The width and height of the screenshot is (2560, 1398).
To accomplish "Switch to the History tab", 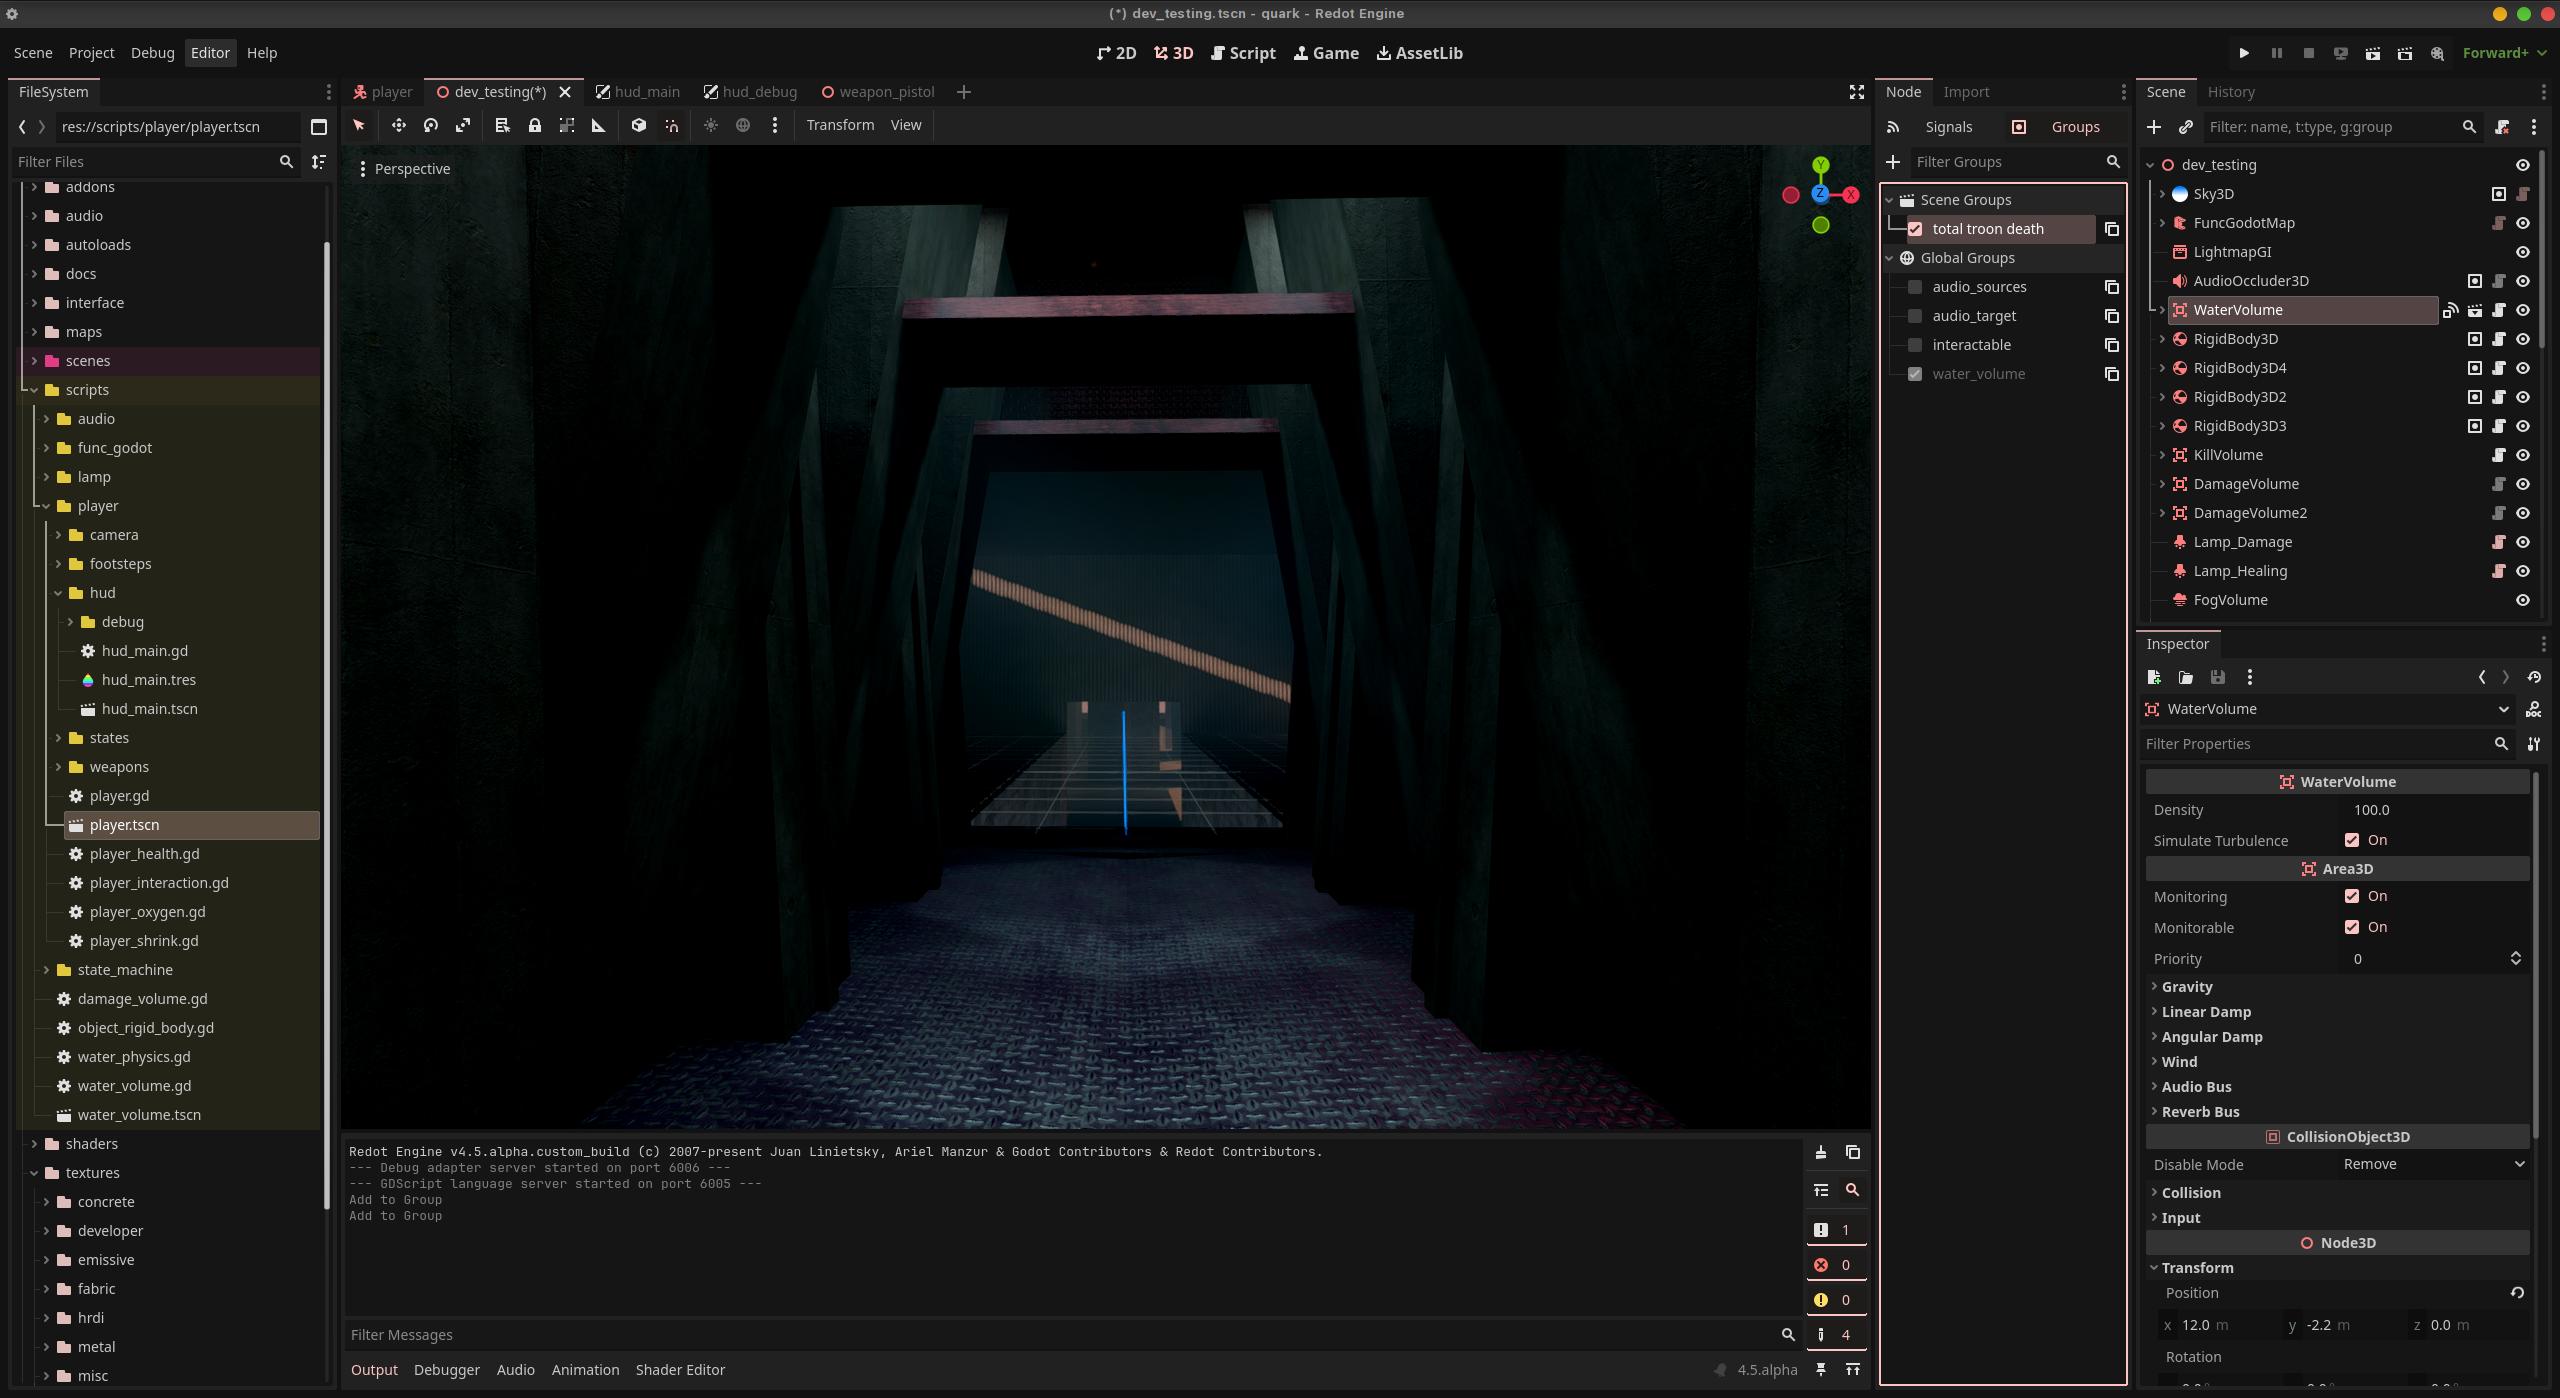I will [2231, 92].
